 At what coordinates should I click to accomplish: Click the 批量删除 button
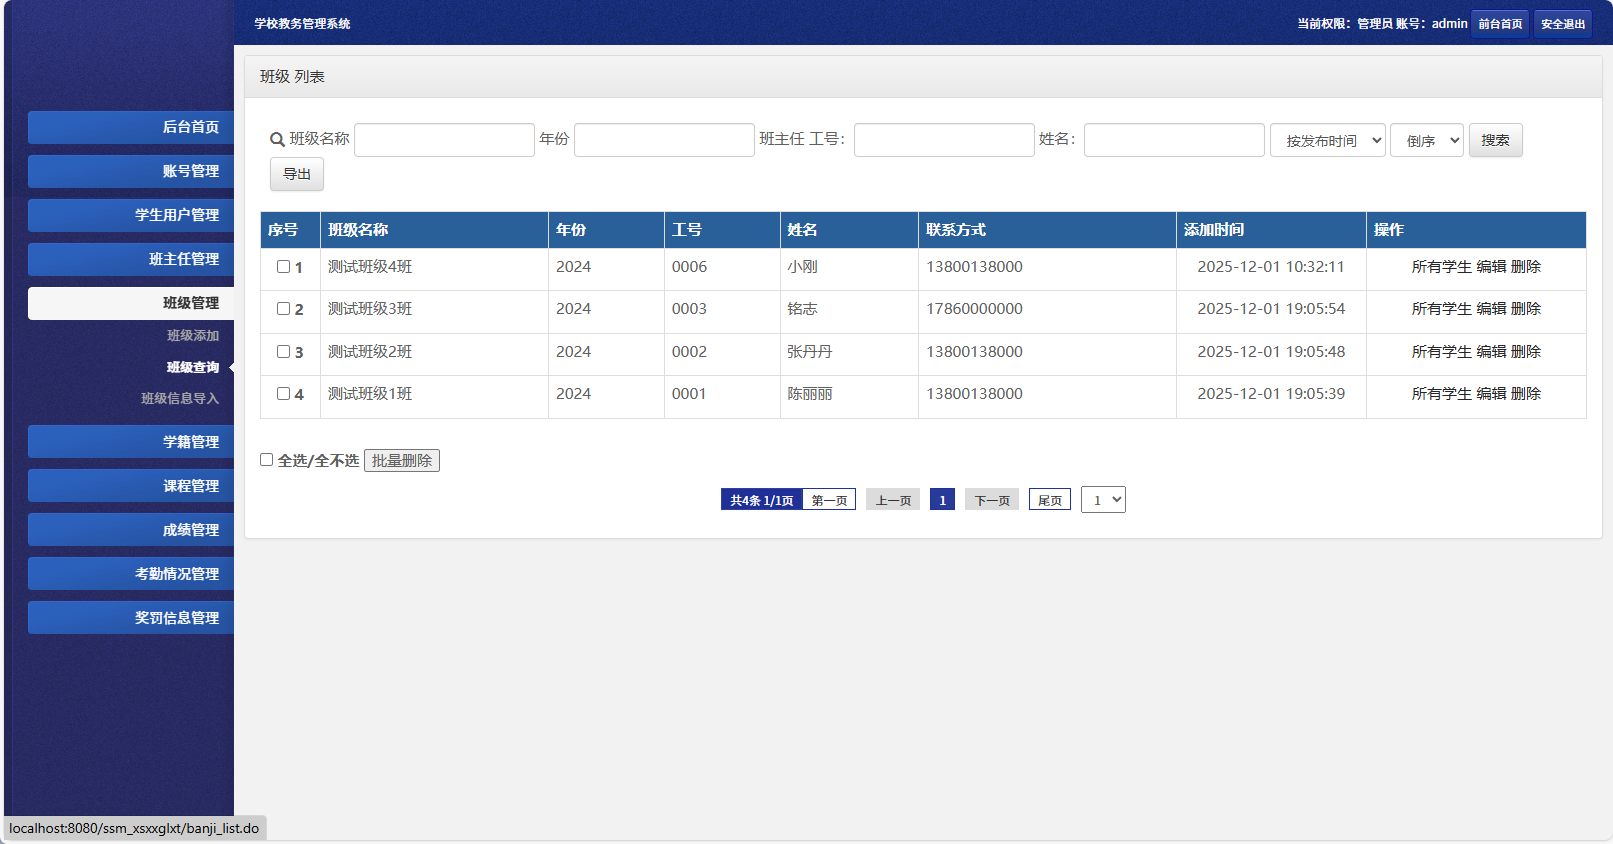(x=402, y=461)
